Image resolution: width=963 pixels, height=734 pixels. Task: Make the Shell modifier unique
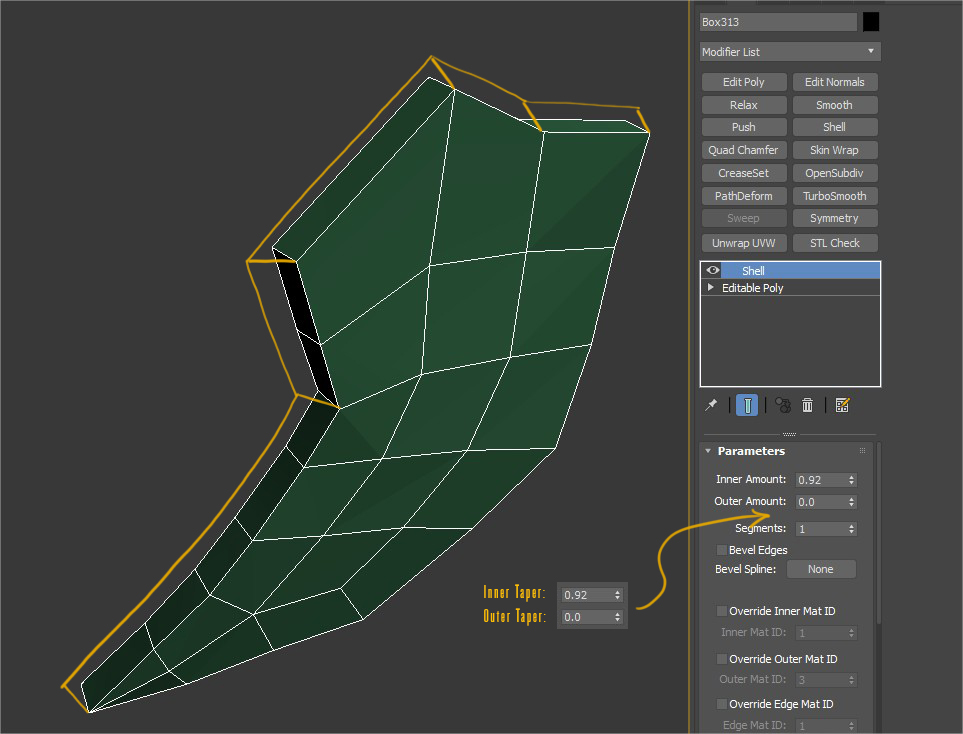point(781,405)
